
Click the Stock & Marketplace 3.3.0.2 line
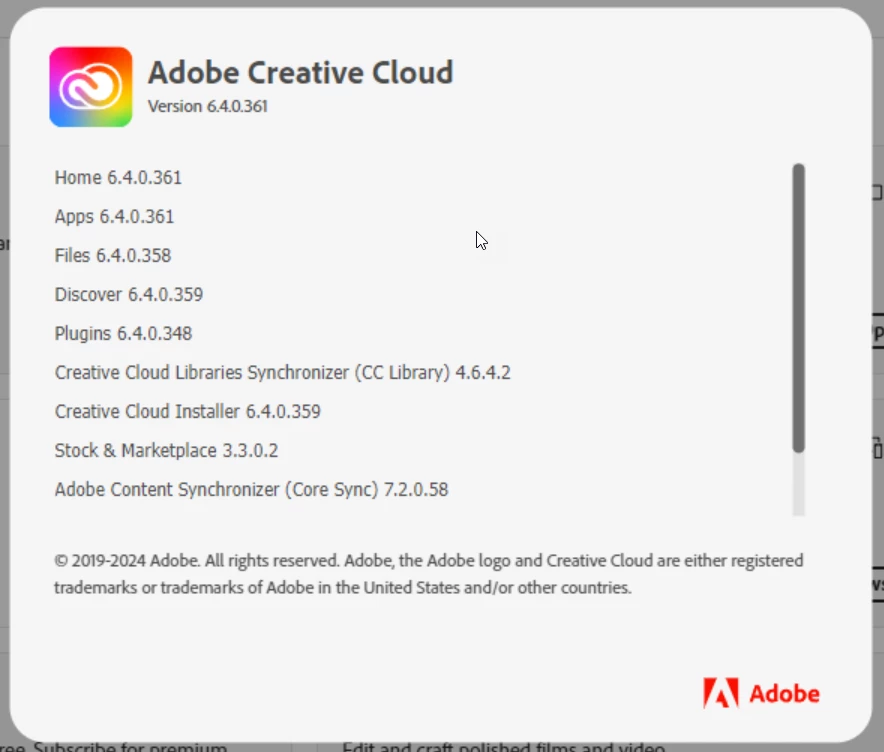[166, 450]
